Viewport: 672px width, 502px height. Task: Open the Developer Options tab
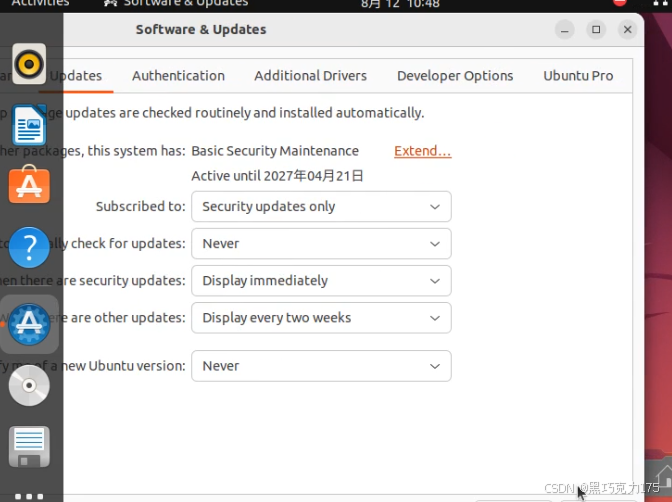(x=455, y=76)
